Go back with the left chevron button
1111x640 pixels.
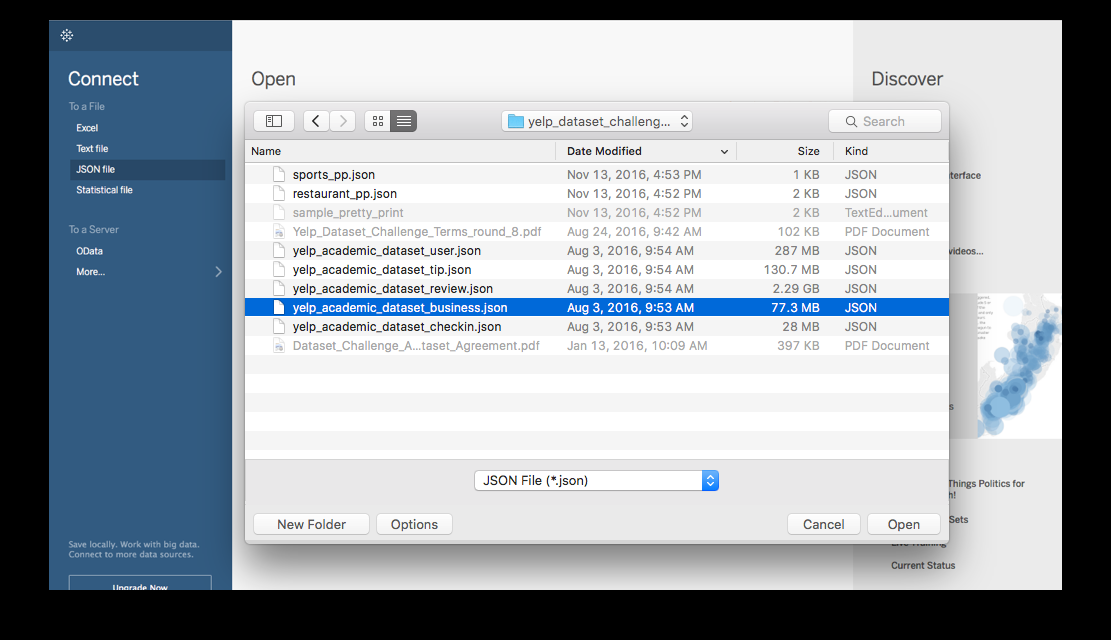pyautogui.click(x=316, y=121)
